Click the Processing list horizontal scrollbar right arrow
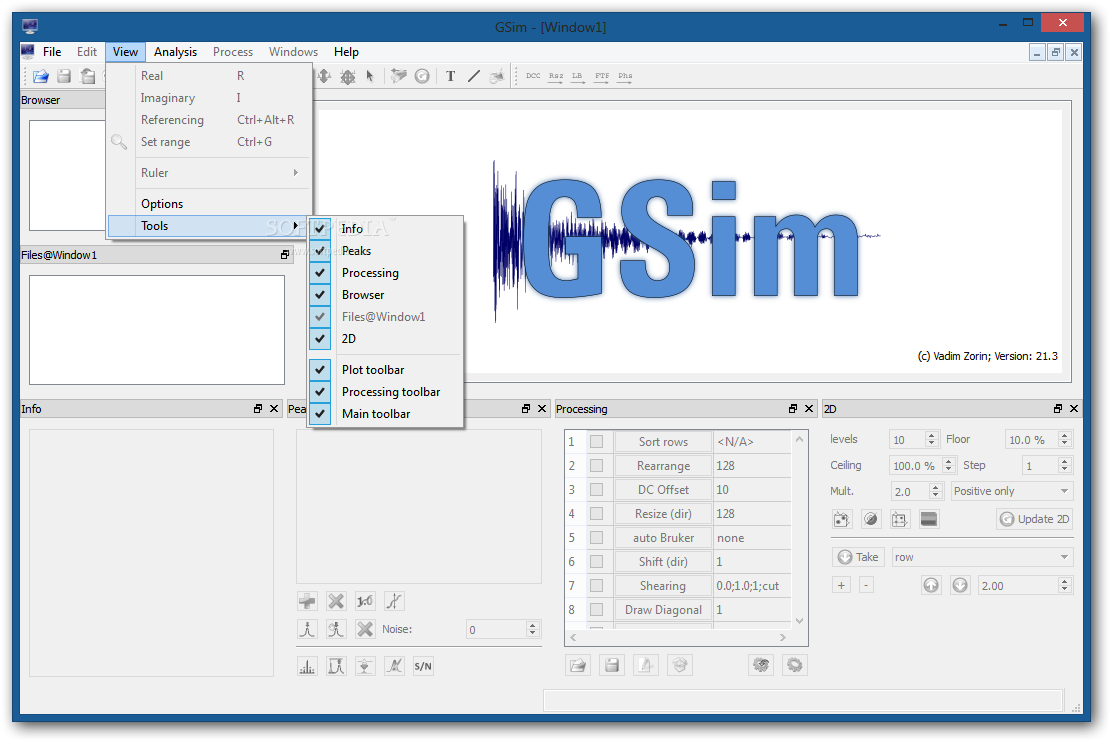The height and width of the screenshot is (742, 1111). (x=783, y=638)
